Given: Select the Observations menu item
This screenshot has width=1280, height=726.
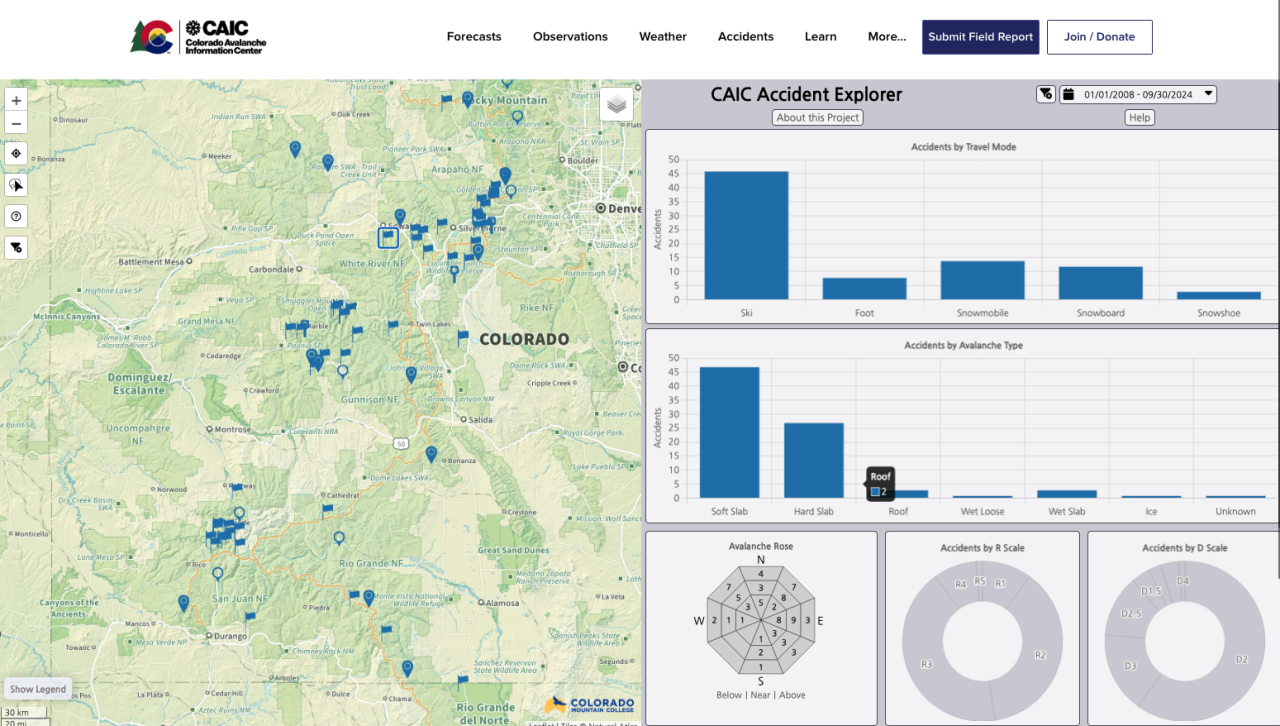Looking at the screenshot, I should click(x=570, y=36).
